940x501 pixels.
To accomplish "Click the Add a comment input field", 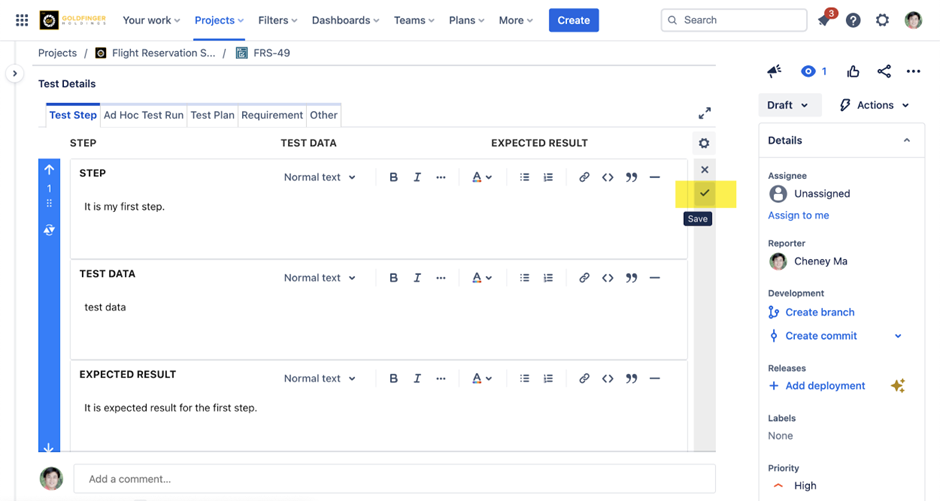I will coord(394,479).
